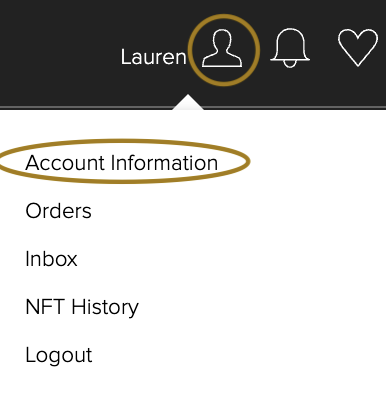Open the wishlist heart icon

(358, 48)
